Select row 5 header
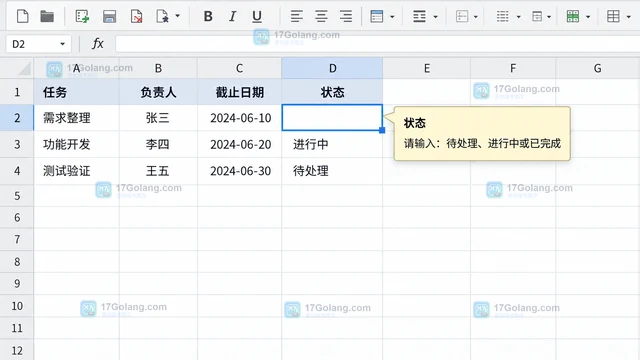Viewport: 640px width, 360px height. (x=17, y=196)
